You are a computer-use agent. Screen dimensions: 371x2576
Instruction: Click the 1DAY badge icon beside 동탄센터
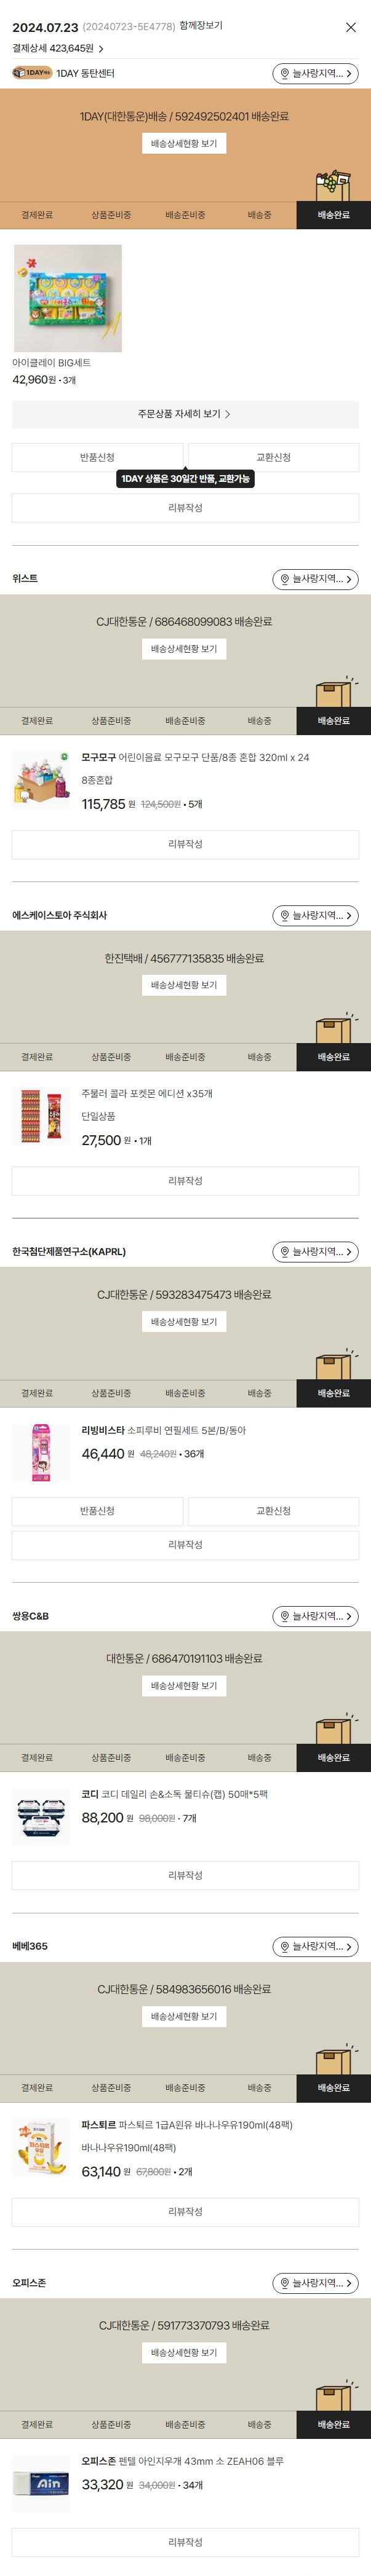(x=32, y=73)
